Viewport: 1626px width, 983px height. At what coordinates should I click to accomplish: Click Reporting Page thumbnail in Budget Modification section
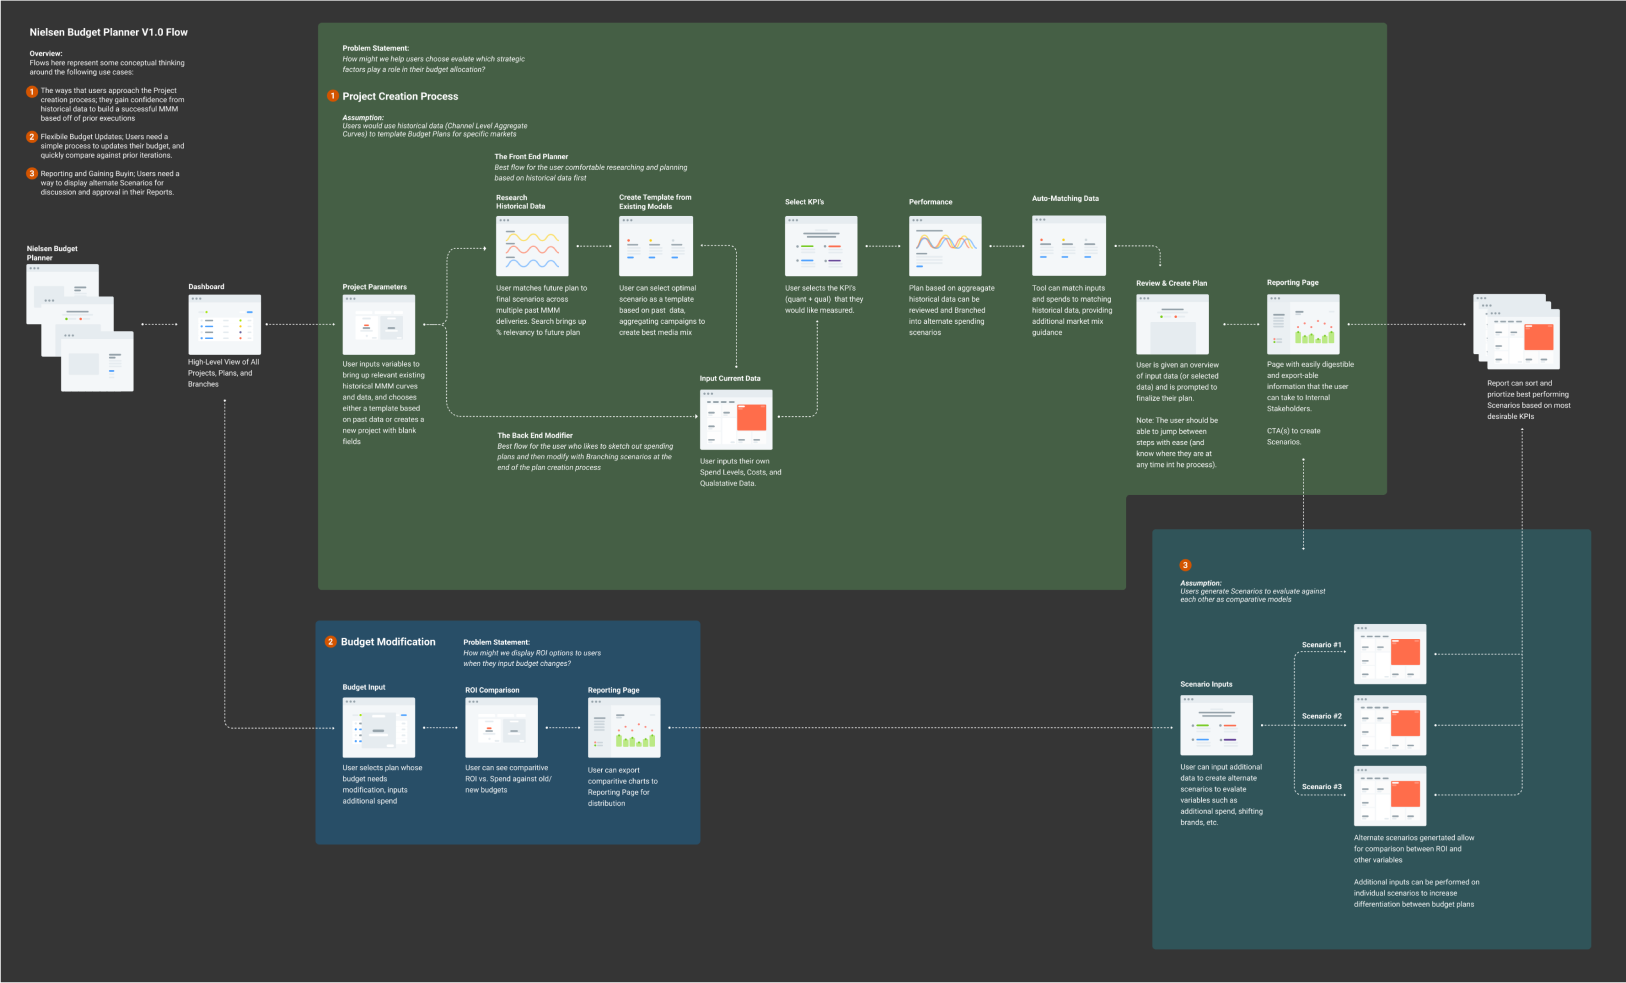coord(625,727)
